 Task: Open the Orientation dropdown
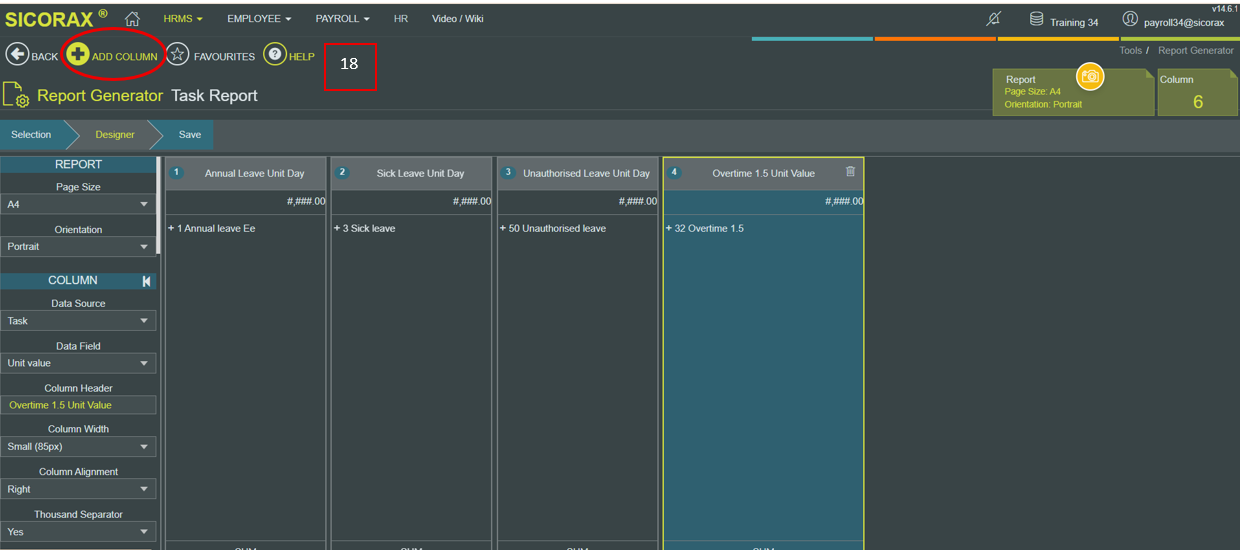click(78, 246)
